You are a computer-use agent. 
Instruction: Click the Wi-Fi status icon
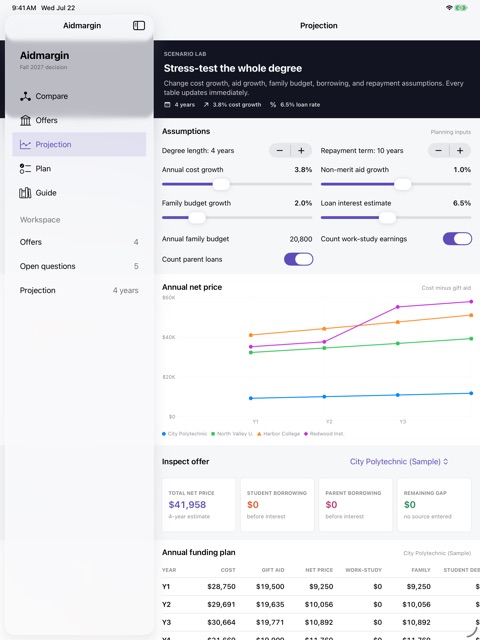tap(449, 8)
